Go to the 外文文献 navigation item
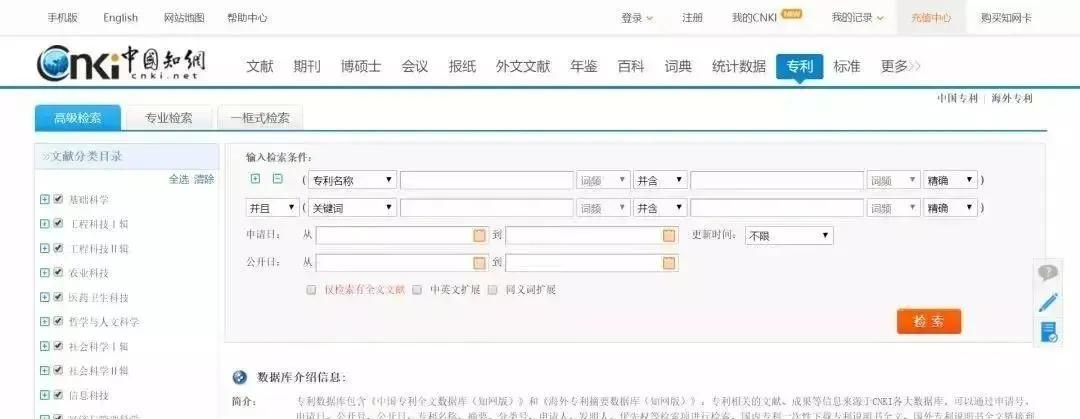This screenshot has width=1080, height=419. tap(523, 67)
